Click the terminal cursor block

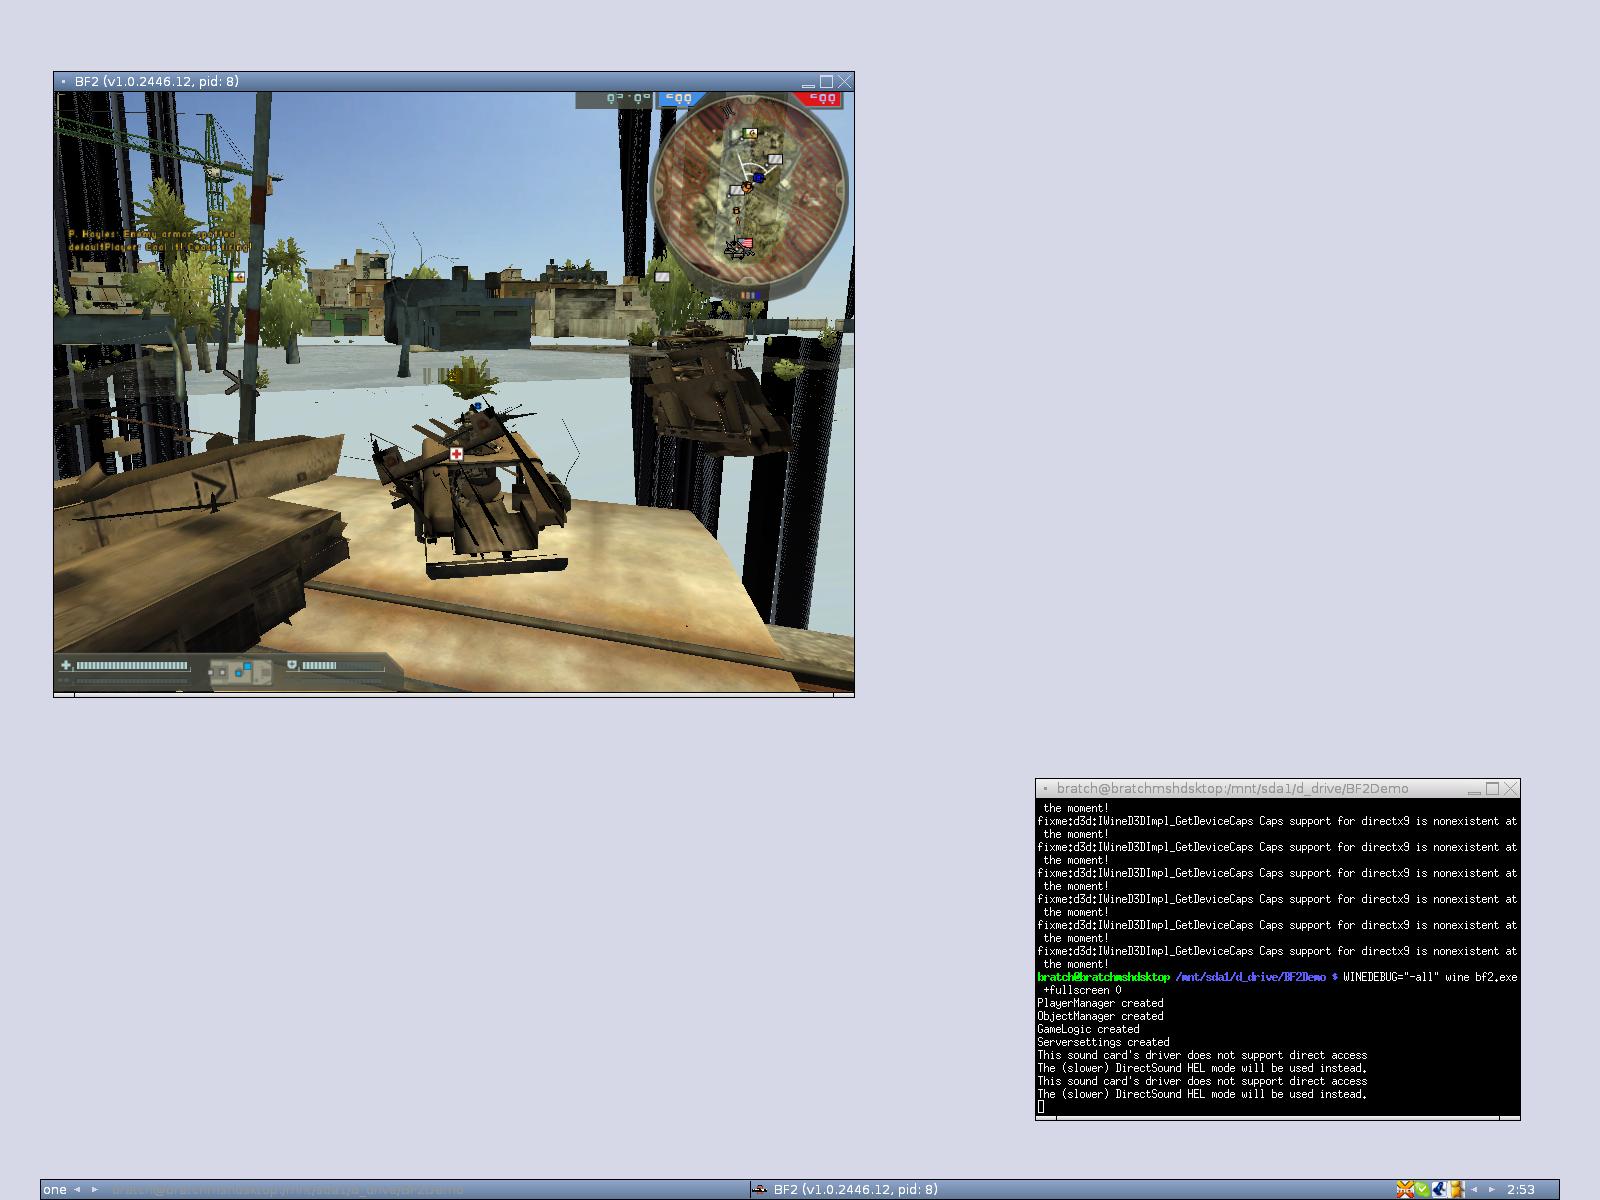tap(1041, 1106)
